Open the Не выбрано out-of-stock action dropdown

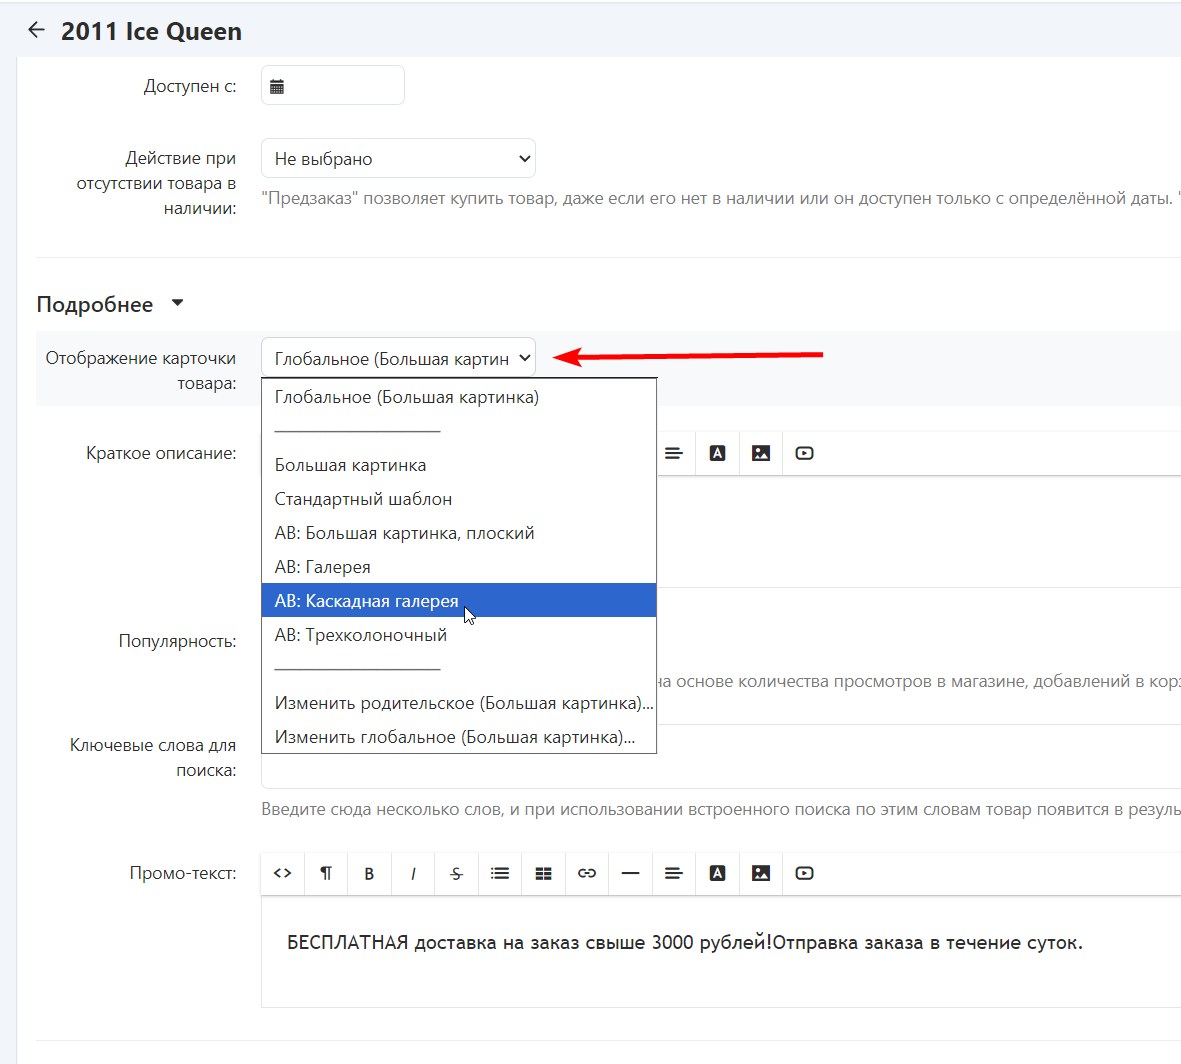(398, 159)
